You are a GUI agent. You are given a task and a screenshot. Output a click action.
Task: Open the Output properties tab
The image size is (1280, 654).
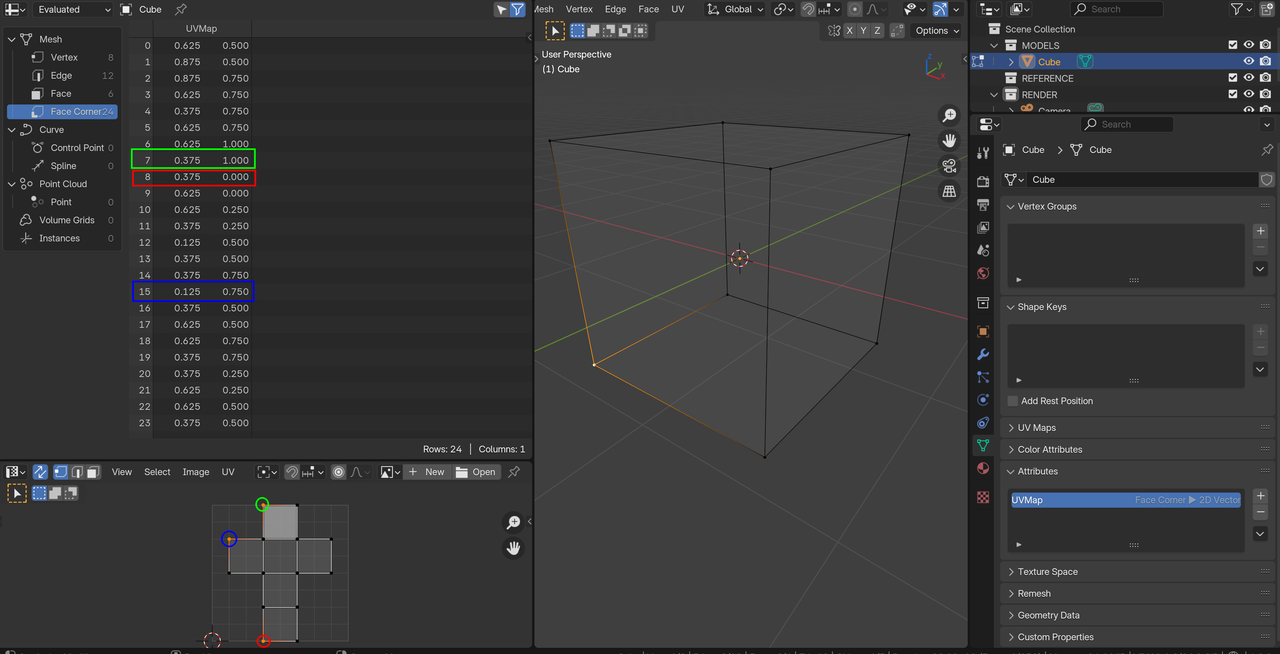pos(983,205)
